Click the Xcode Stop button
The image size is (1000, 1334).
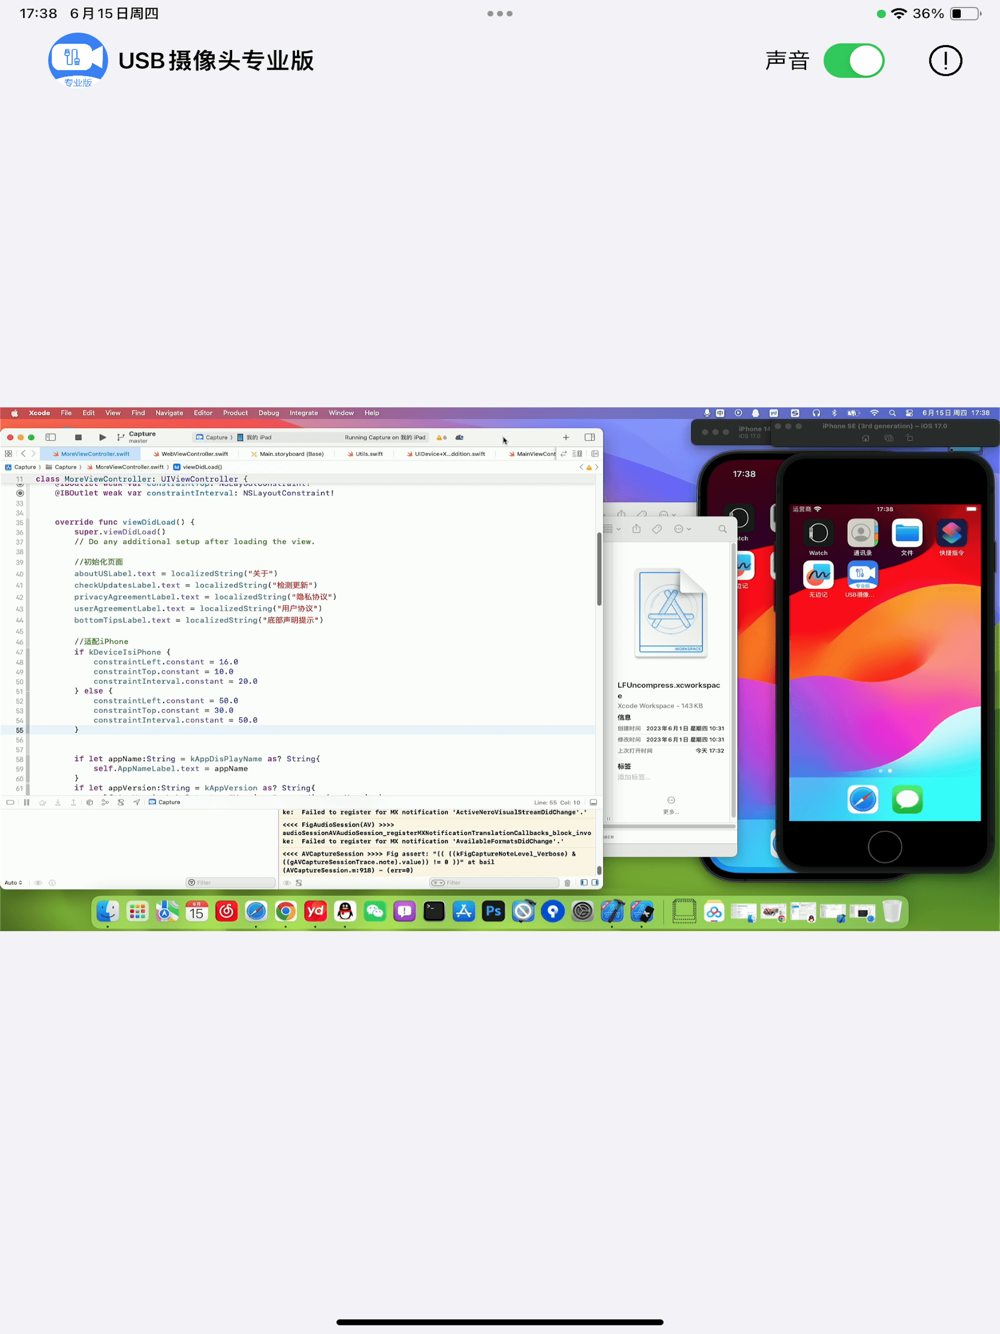coord(78,437)
